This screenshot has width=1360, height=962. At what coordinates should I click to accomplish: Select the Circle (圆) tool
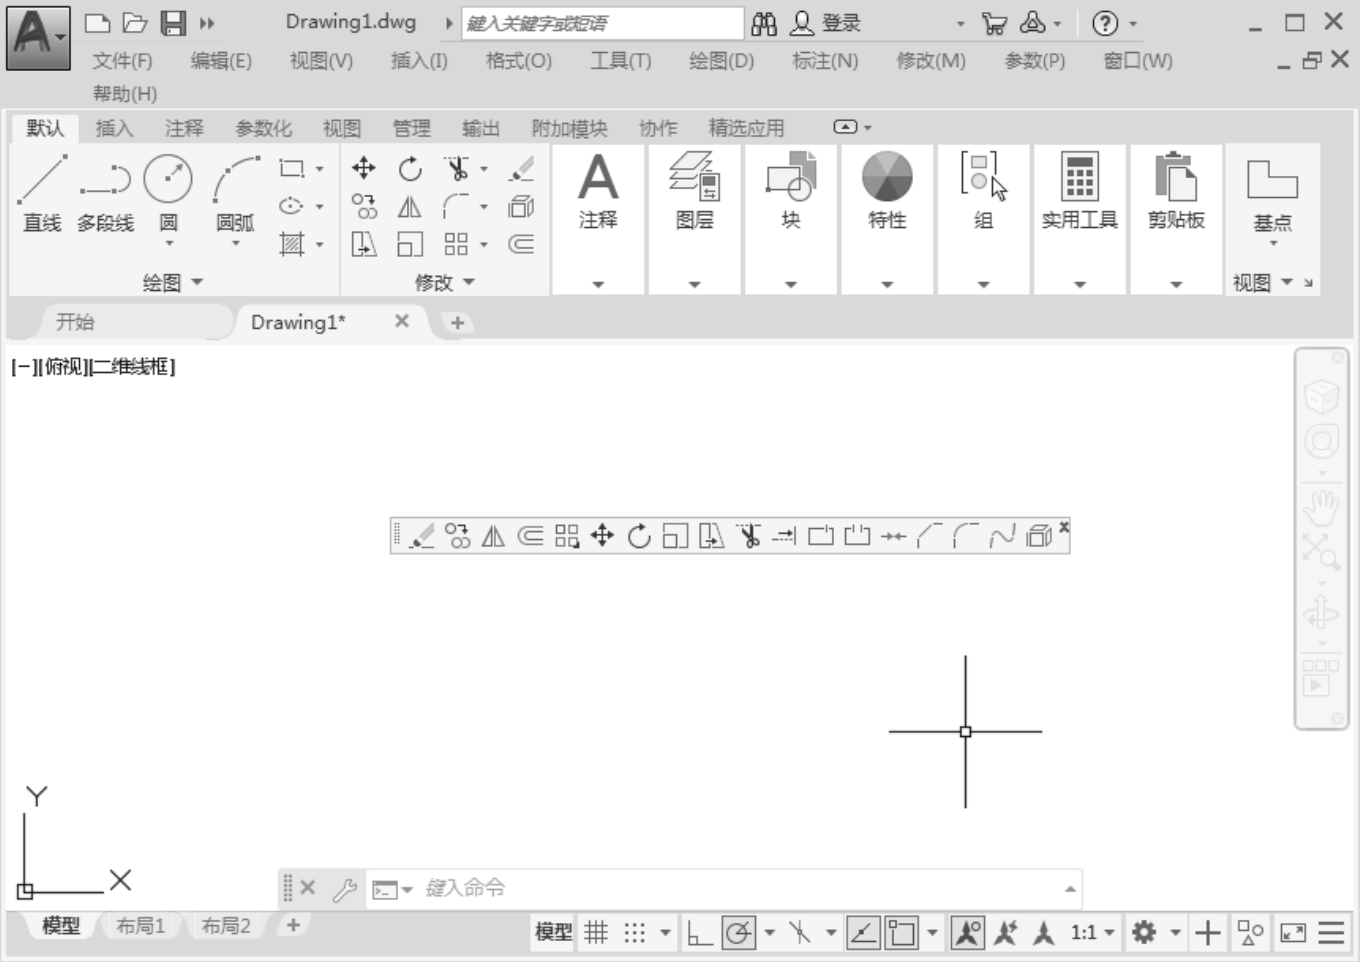168,193
